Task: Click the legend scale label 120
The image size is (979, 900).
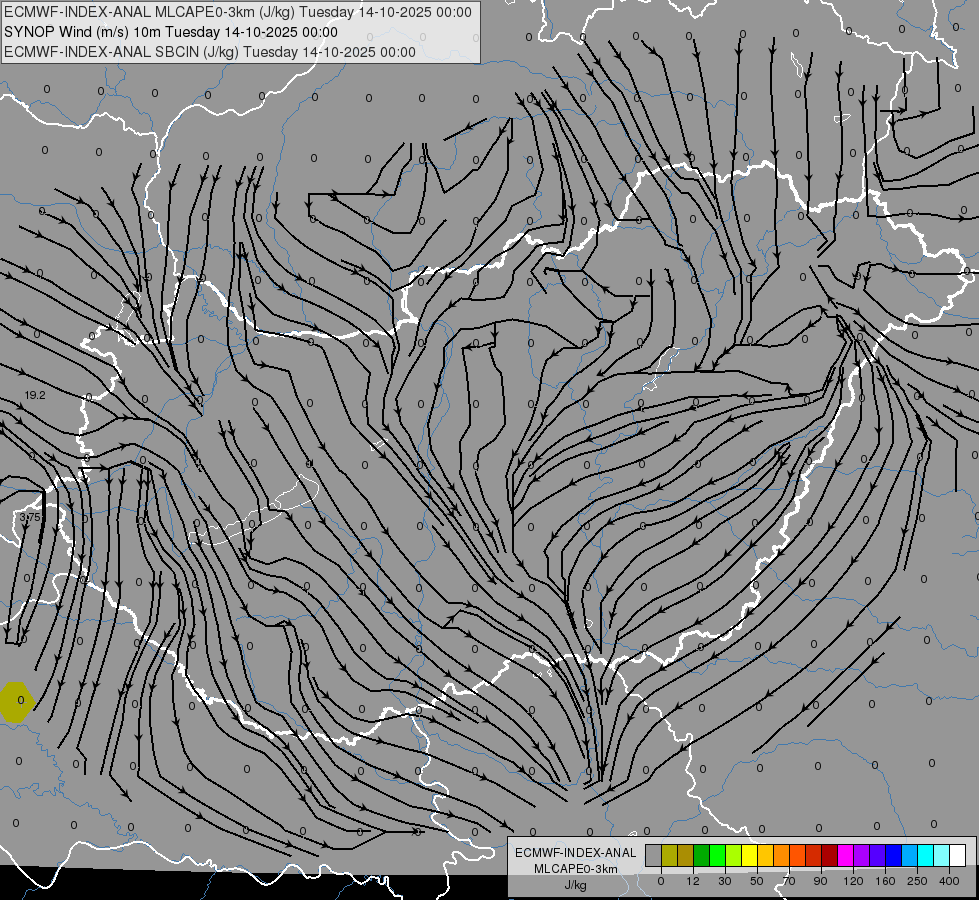Action: point(853,881)
